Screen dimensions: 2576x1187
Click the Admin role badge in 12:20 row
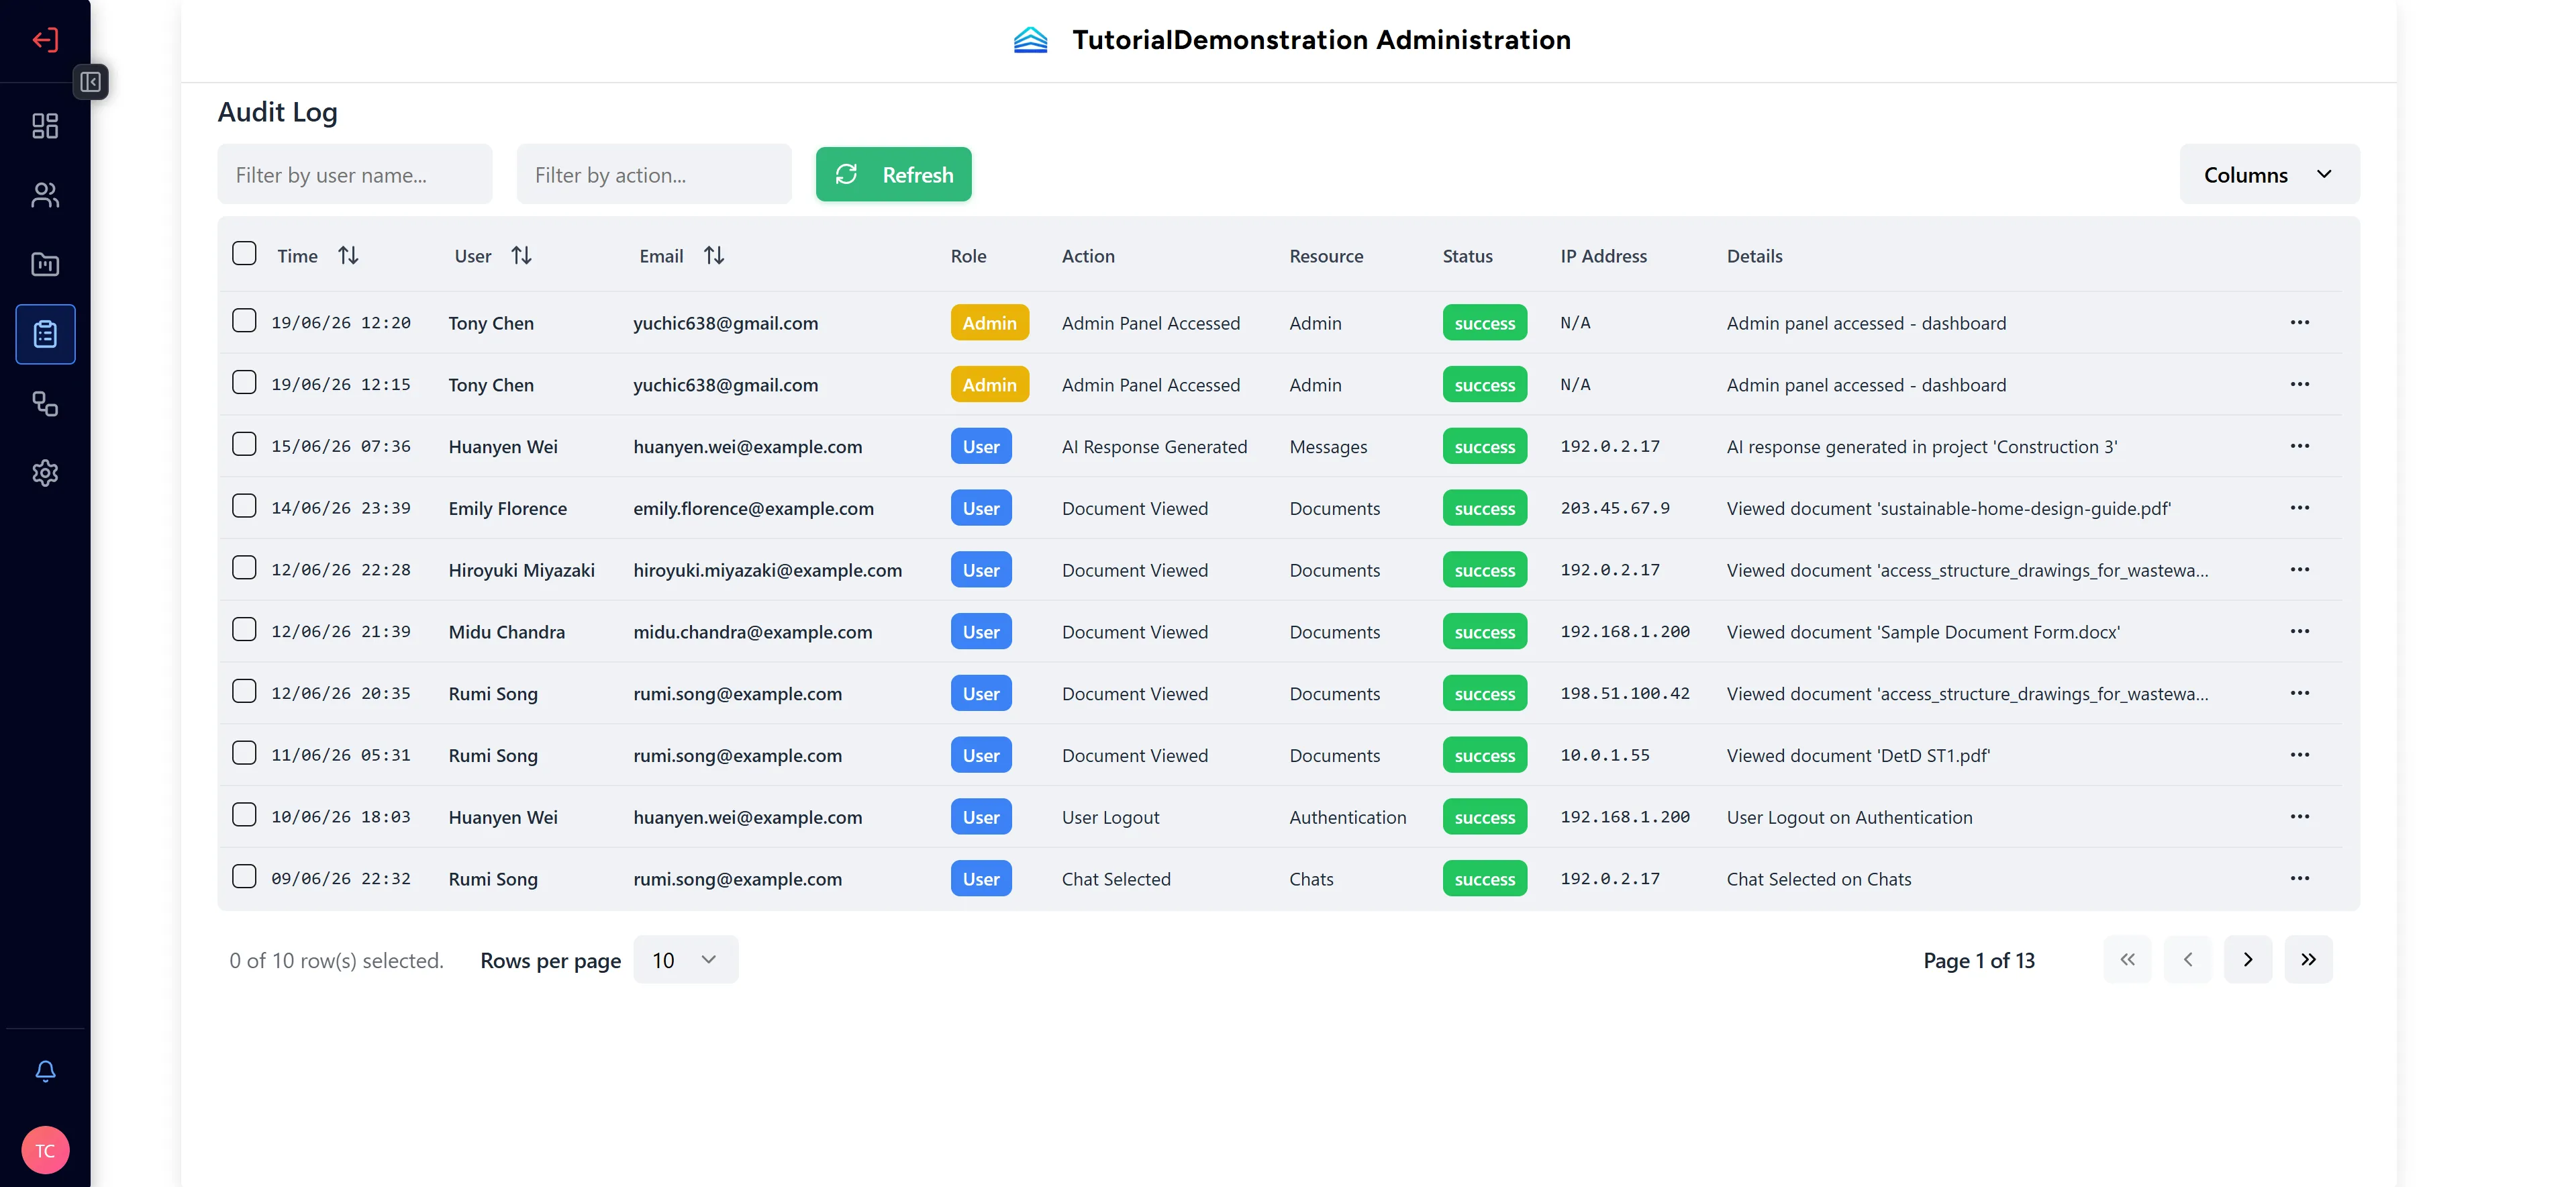[x=989, y=322]
